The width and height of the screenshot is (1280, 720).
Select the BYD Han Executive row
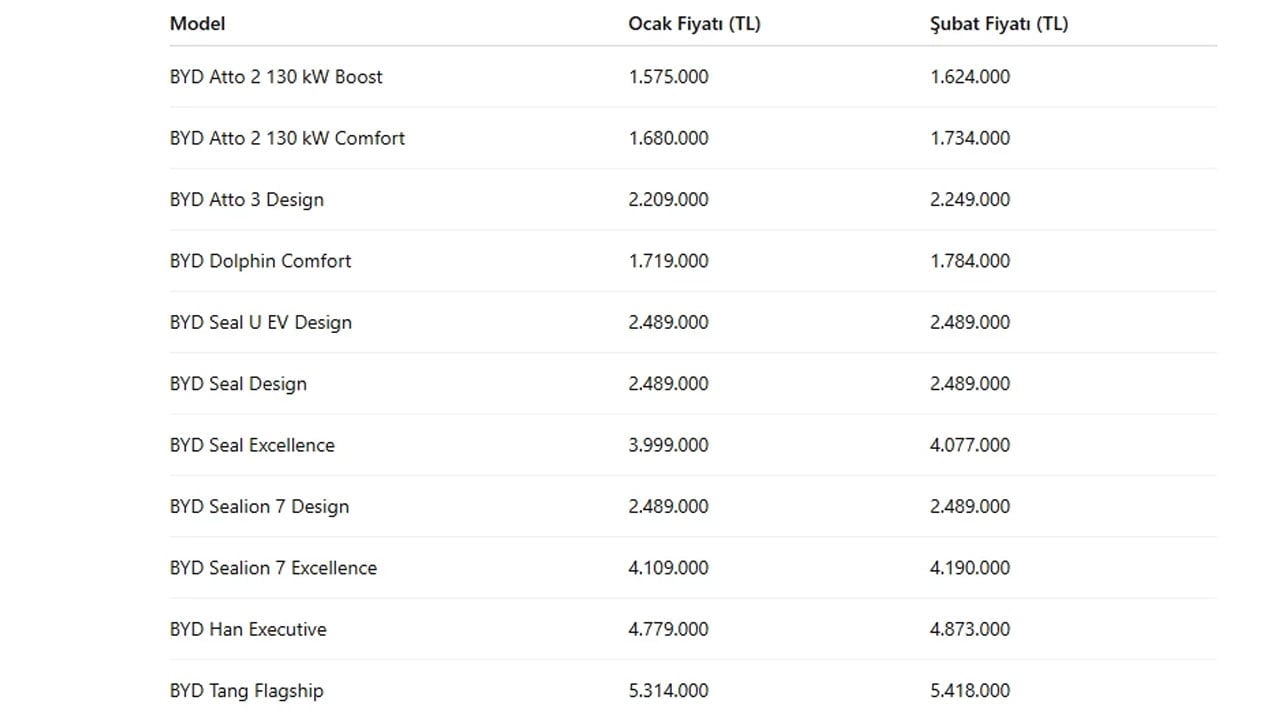248,629
